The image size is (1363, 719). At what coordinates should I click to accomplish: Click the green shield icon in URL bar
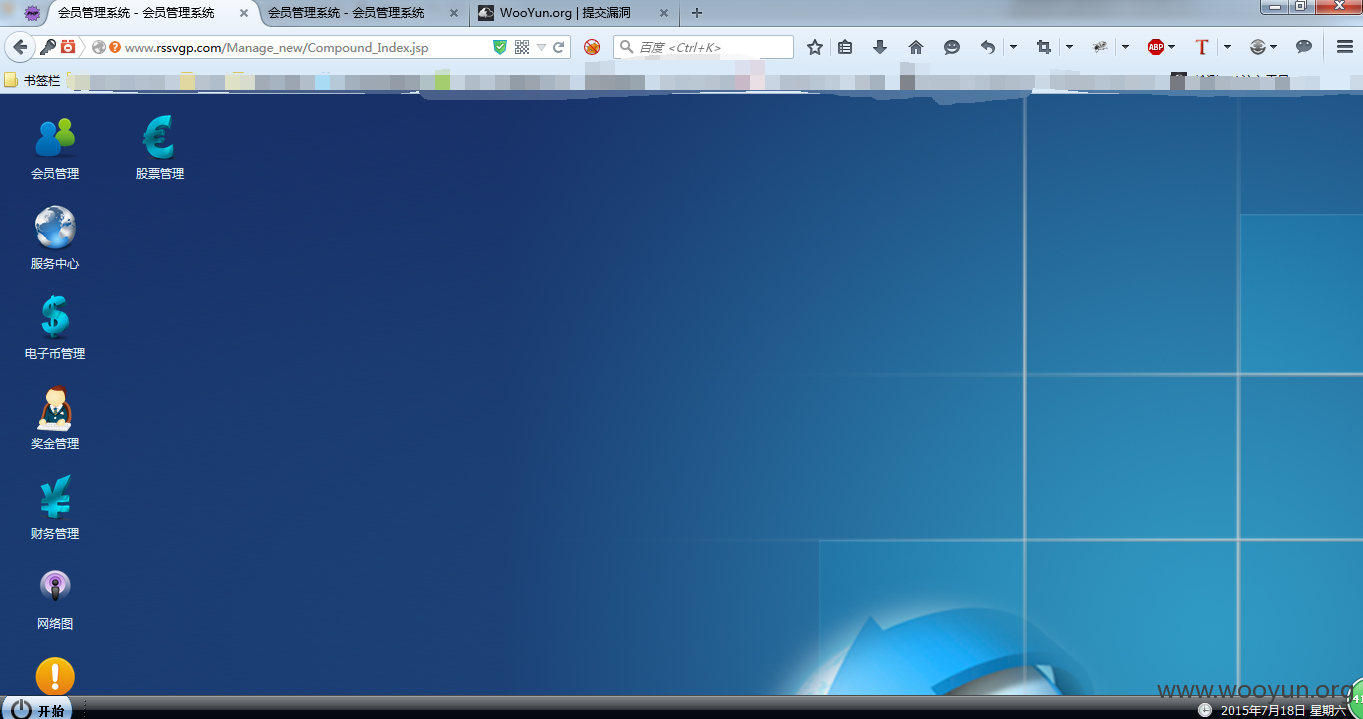coord(500,47)
